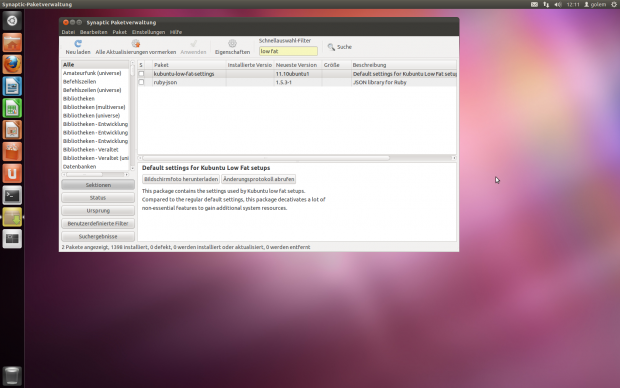The height and width of the screenshot is (388, 620).
Task: Open the Einstellungen menu
Action: (148, 32)
